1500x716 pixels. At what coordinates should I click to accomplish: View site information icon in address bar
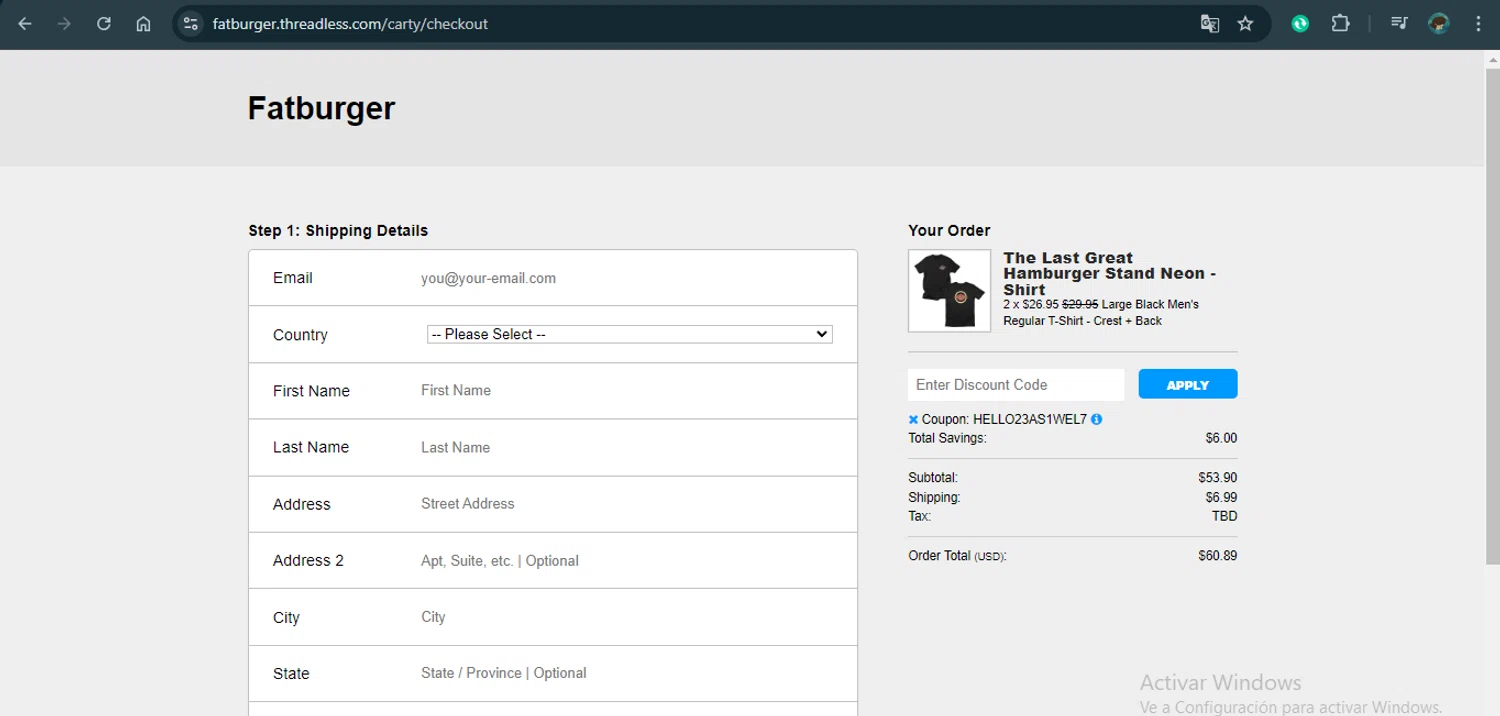(191, 24)
